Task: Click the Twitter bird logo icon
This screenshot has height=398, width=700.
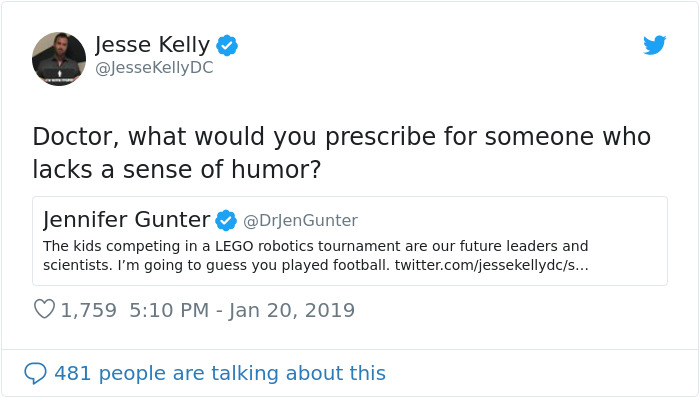Action: click(654, 45)
